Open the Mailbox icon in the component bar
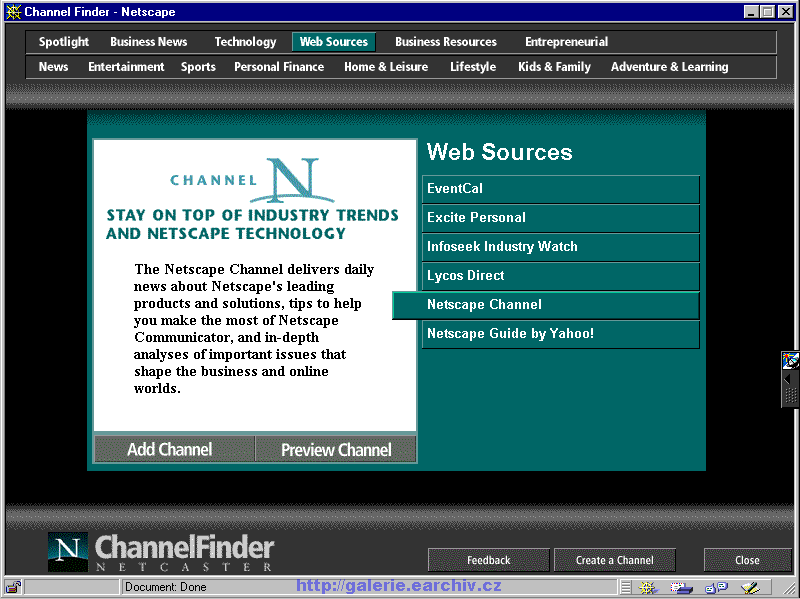Screen dimensions: 800x599 coord(681,588)
